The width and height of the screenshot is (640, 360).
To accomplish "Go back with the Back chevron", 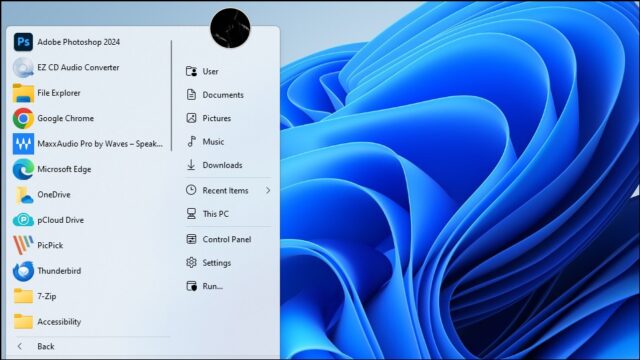I will [20, 347].
